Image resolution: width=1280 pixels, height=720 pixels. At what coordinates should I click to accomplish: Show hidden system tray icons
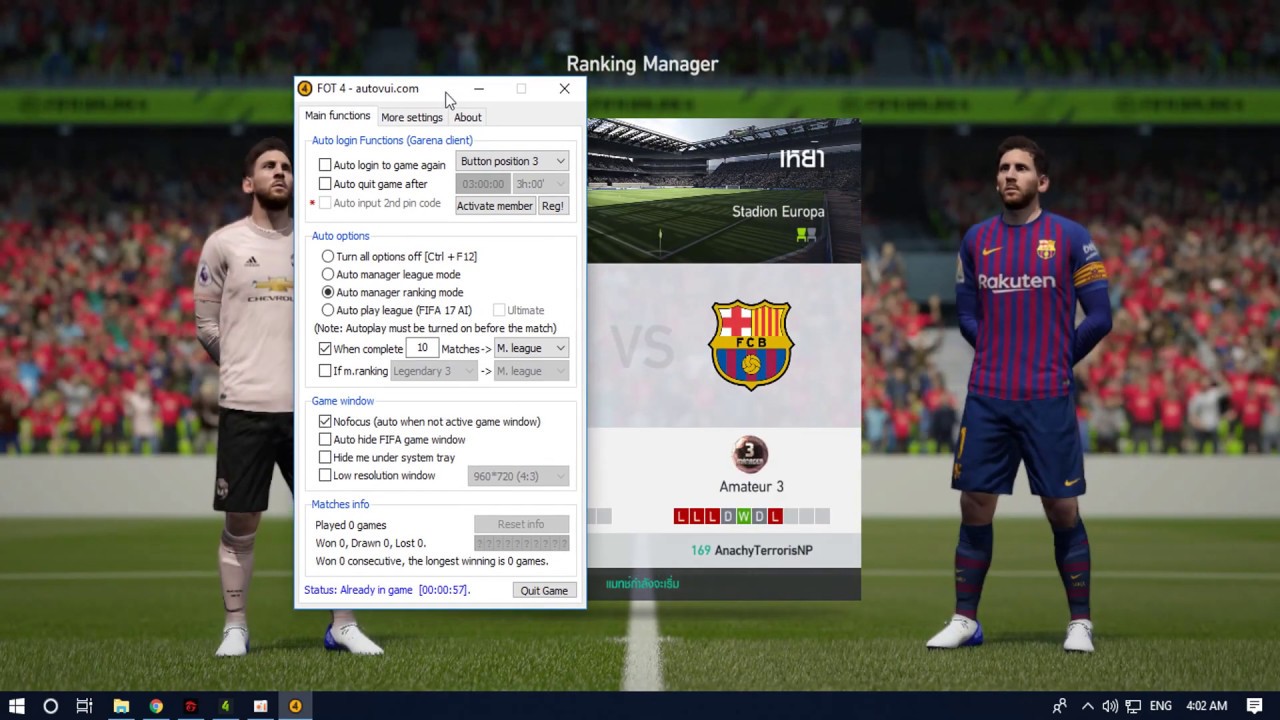[x=1087, y=706]
